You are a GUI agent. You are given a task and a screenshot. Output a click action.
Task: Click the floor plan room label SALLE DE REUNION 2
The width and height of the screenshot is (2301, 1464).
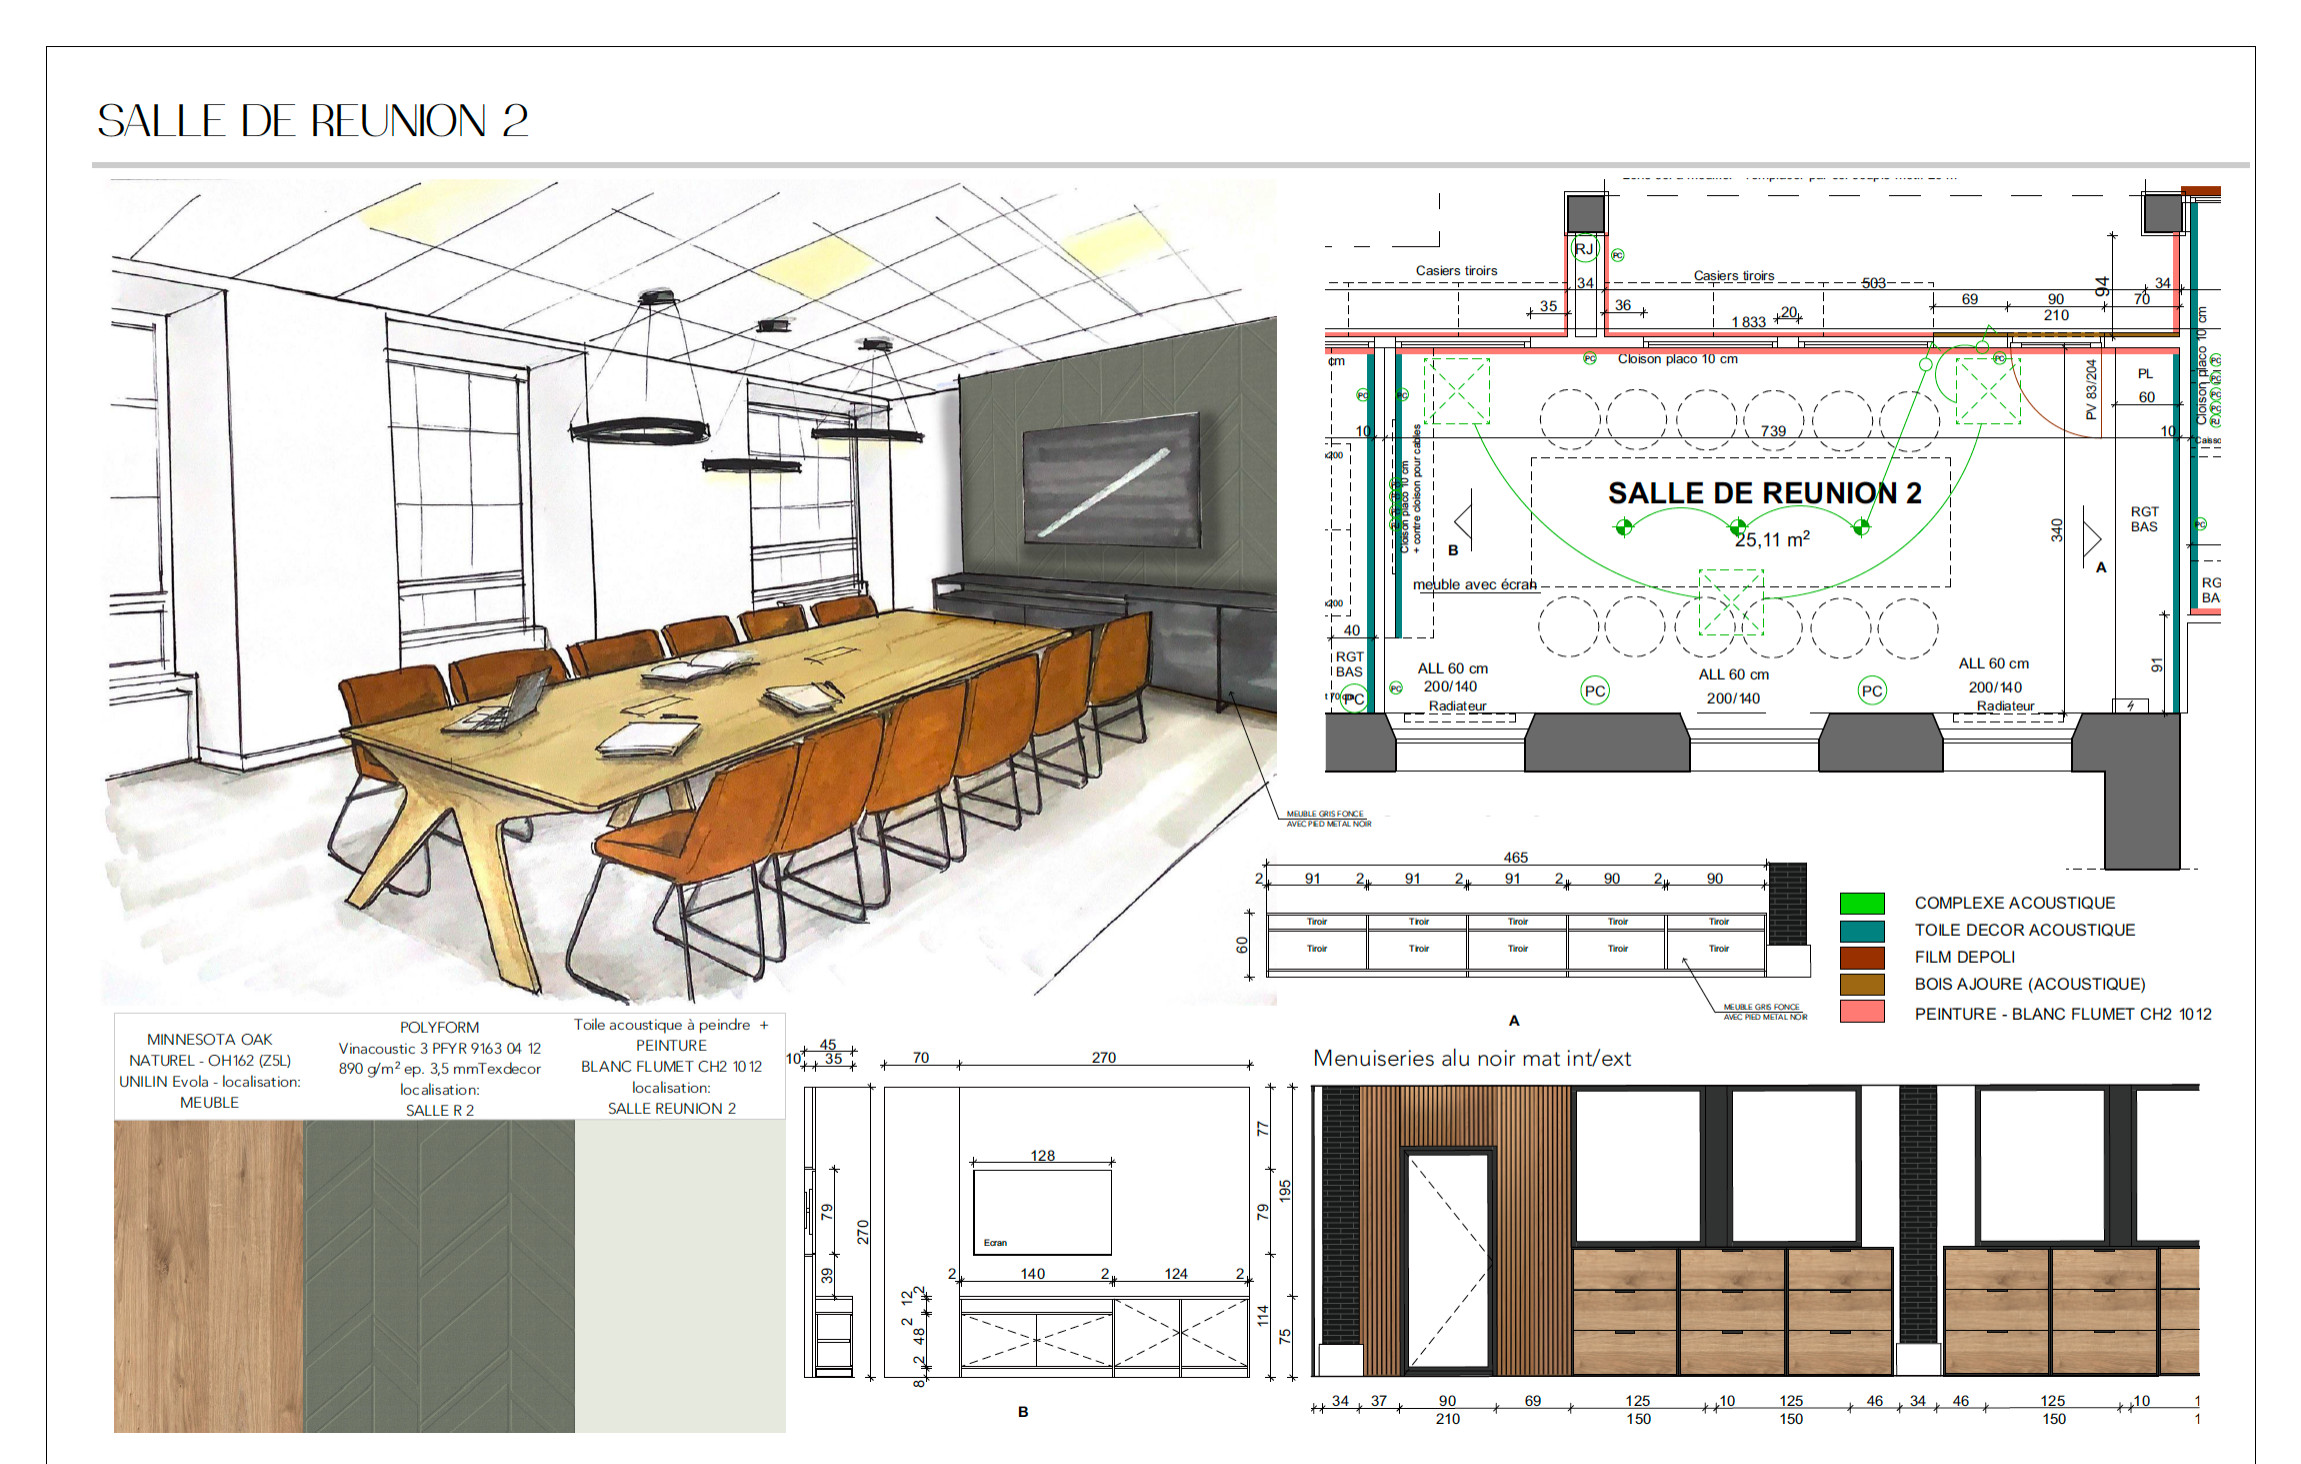1765,493
